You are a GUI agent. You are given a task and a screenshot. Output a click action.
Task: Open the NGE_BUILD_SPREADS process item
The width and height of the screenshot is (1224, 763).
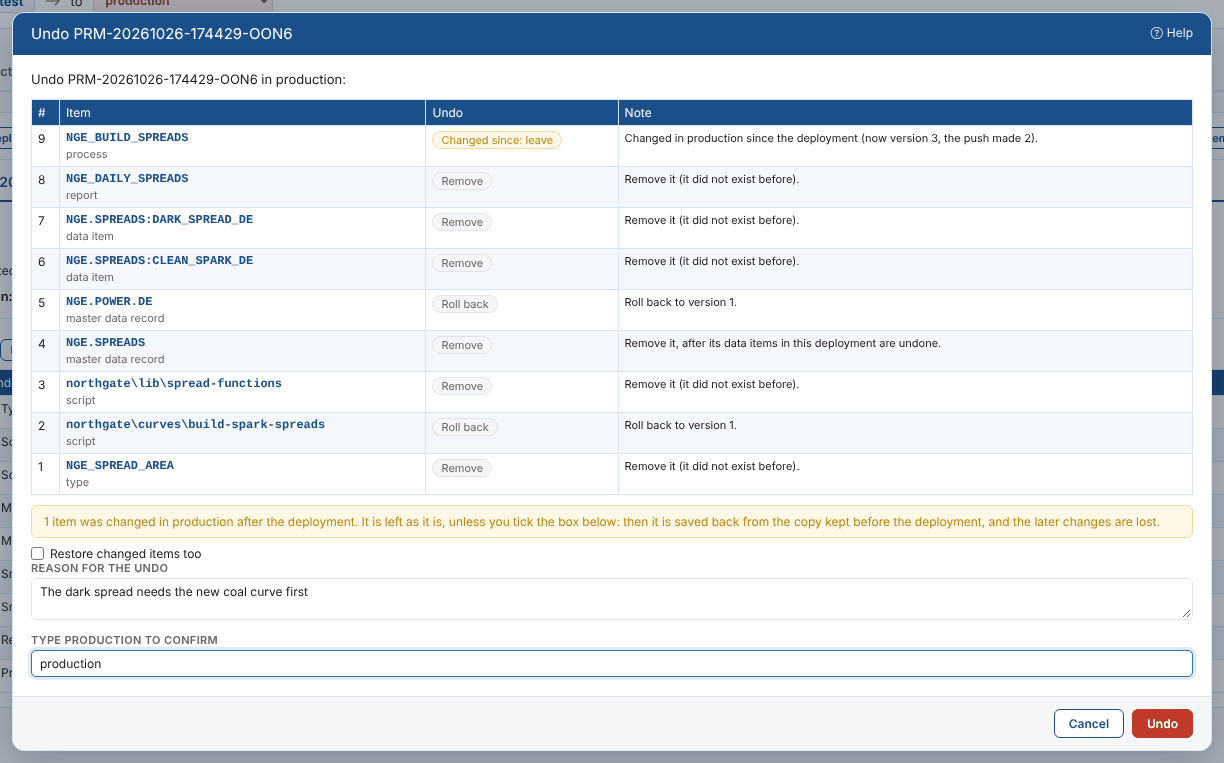(127, 137)
